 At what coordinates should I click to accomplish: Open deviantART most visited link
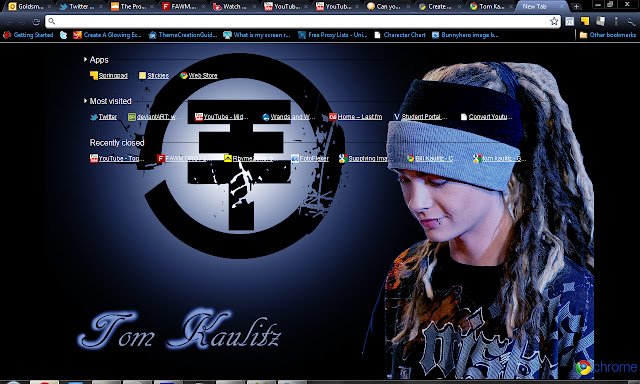click(x=155, y=117)
